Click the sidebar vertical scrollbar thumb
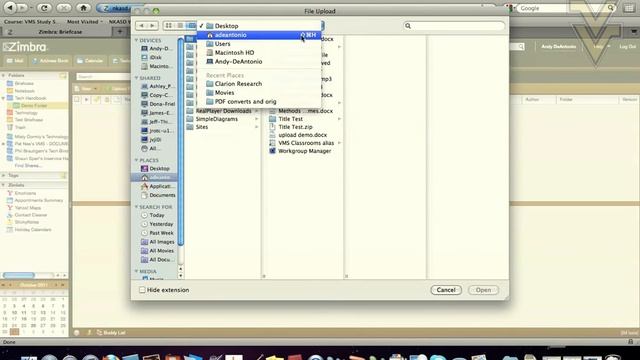Image resolution: width=640 pixels, height=360 pixels. click(x=180, y=143)
